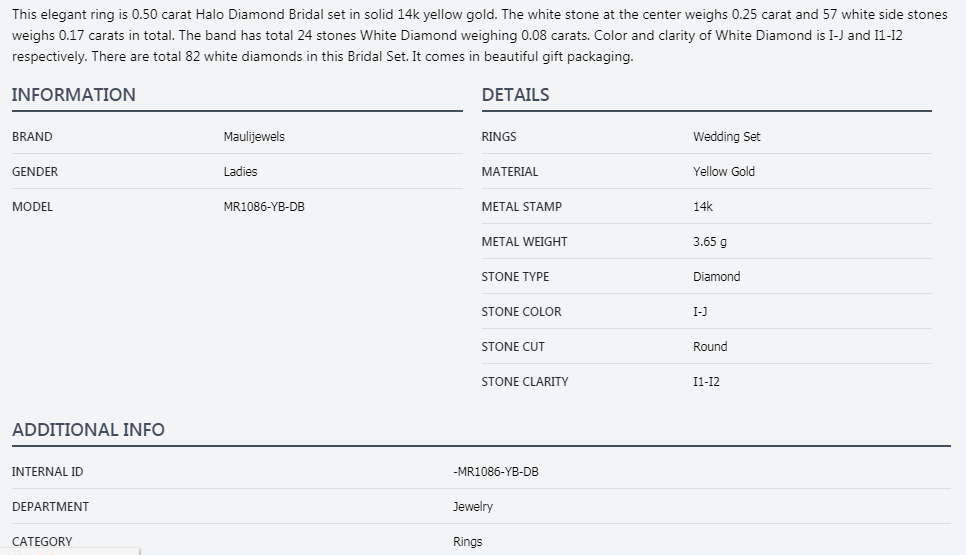Click the Rings category value
This screenshot has height=555, width=966.
[467, 542]
